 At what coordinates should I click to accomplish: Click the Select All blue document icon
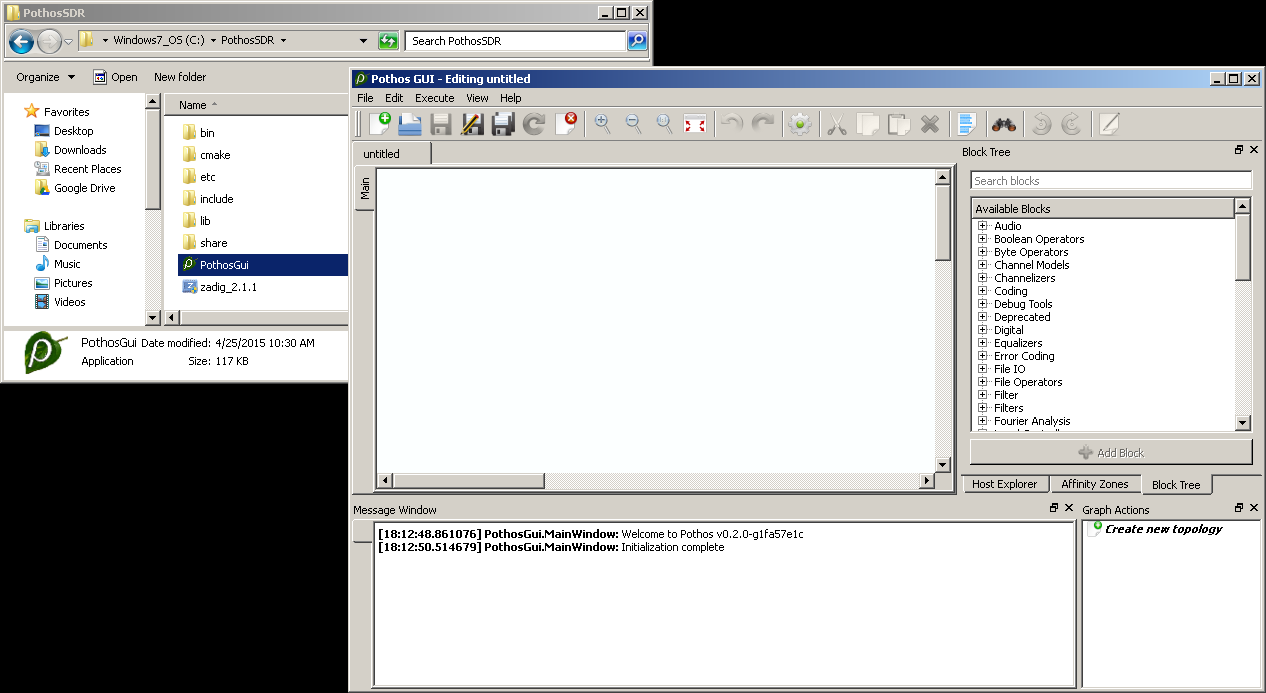pos(967,124)
